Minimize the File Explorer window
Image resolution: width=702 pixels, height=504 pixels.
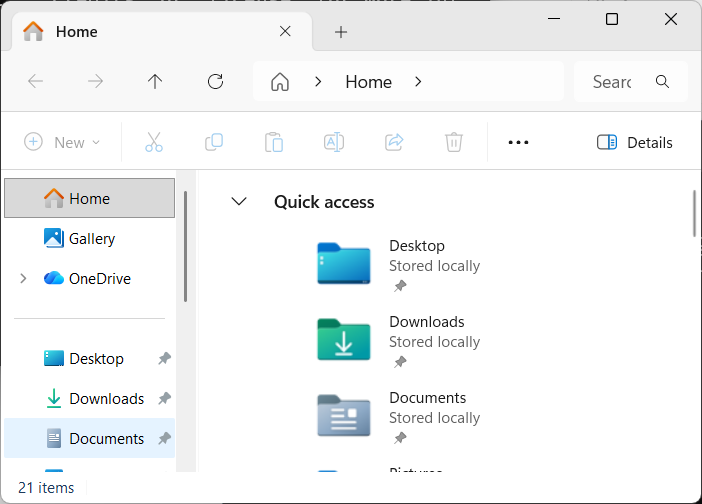[x=554, y=19]
